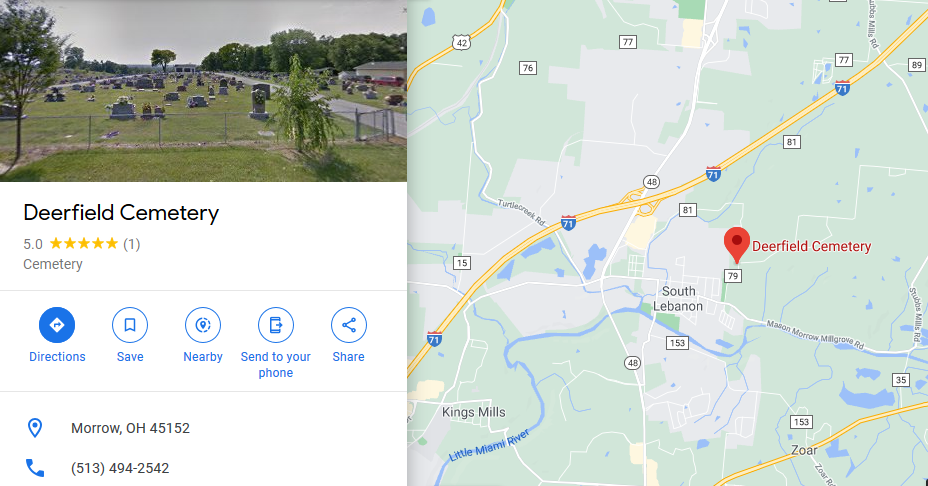928x486 pixels.
Task: Click the Deerfield Cemetery map label
Action: [x=811, y=246]
